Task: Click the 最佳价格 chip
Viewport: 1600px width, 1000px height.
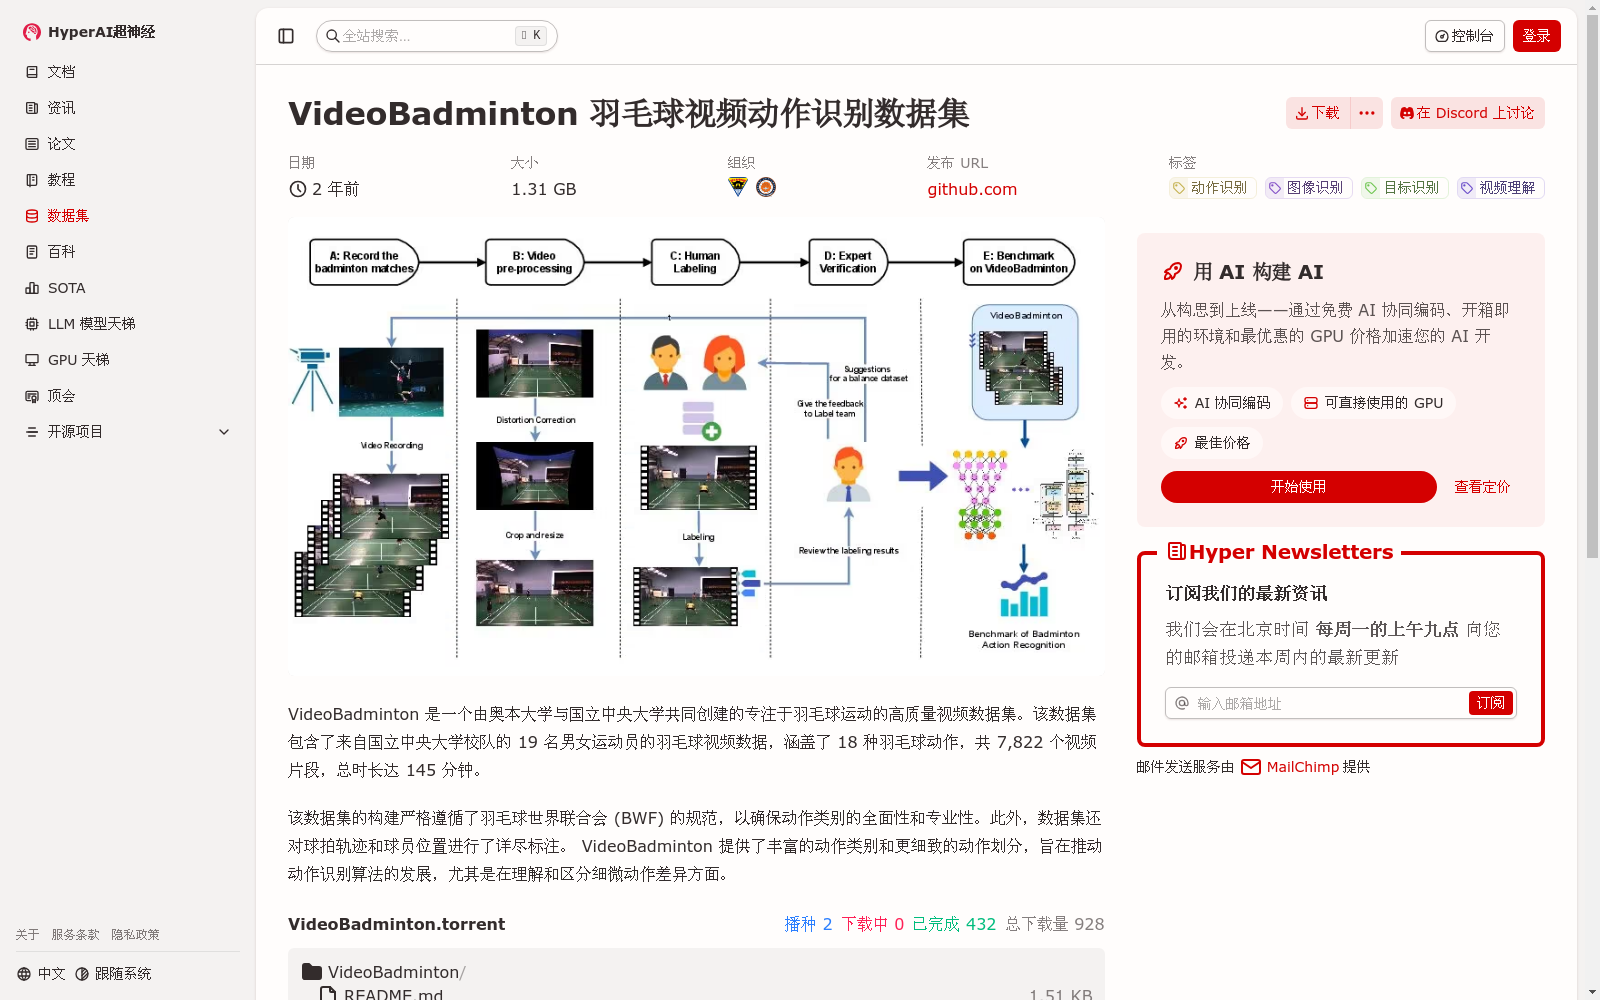Action: pyautogui.click(x=1212, y=443)
